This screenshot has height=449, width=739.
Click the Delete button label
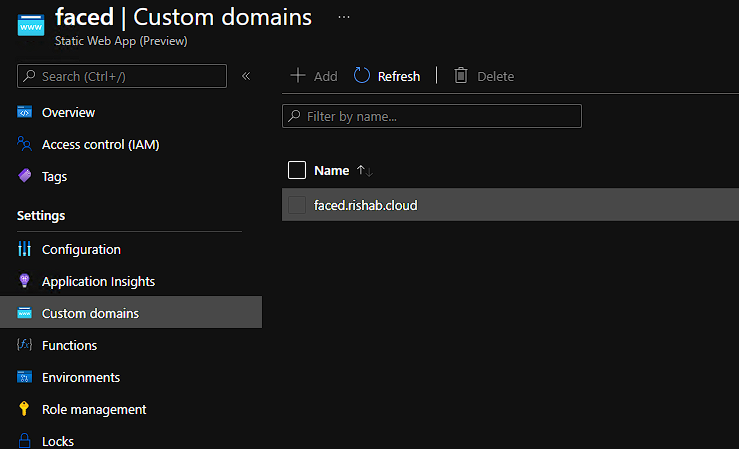point(495,76)
